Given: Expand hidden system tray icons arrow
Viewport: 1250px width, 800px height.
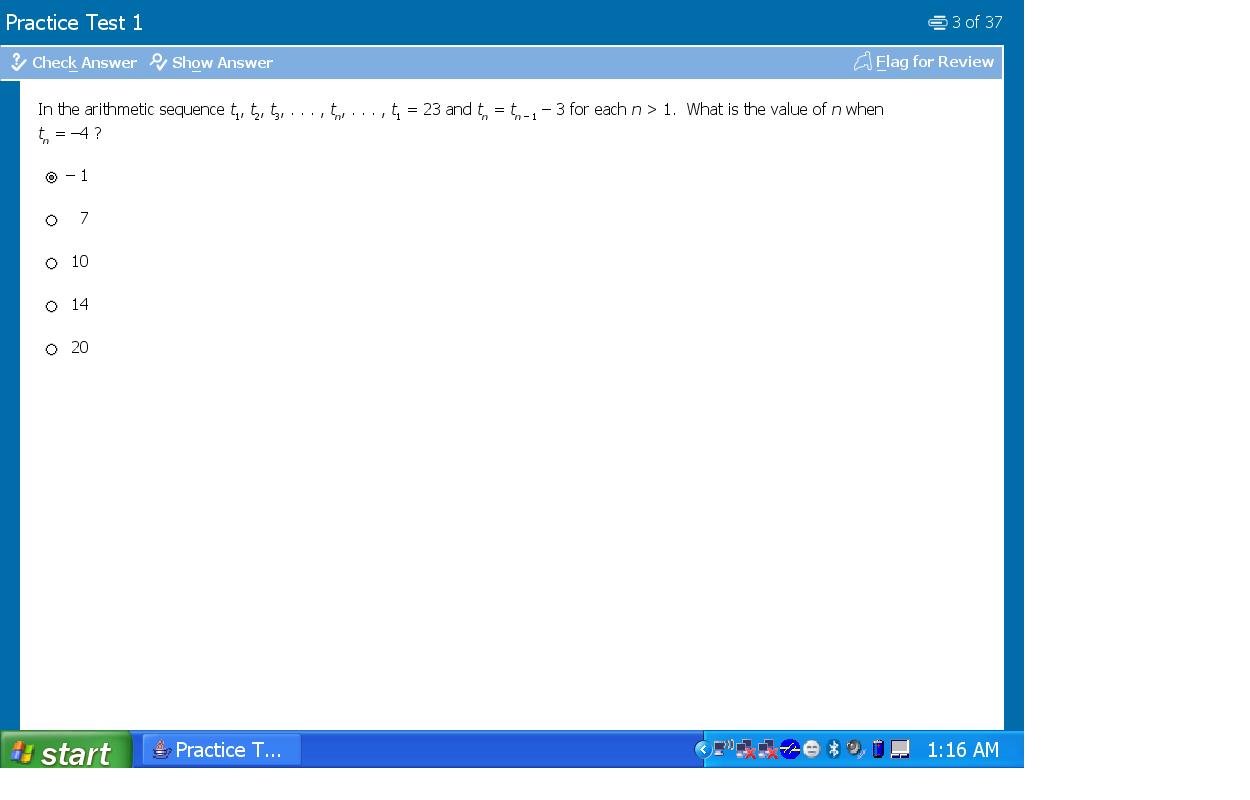Looking at the screenshot, I should click(703, 749).
